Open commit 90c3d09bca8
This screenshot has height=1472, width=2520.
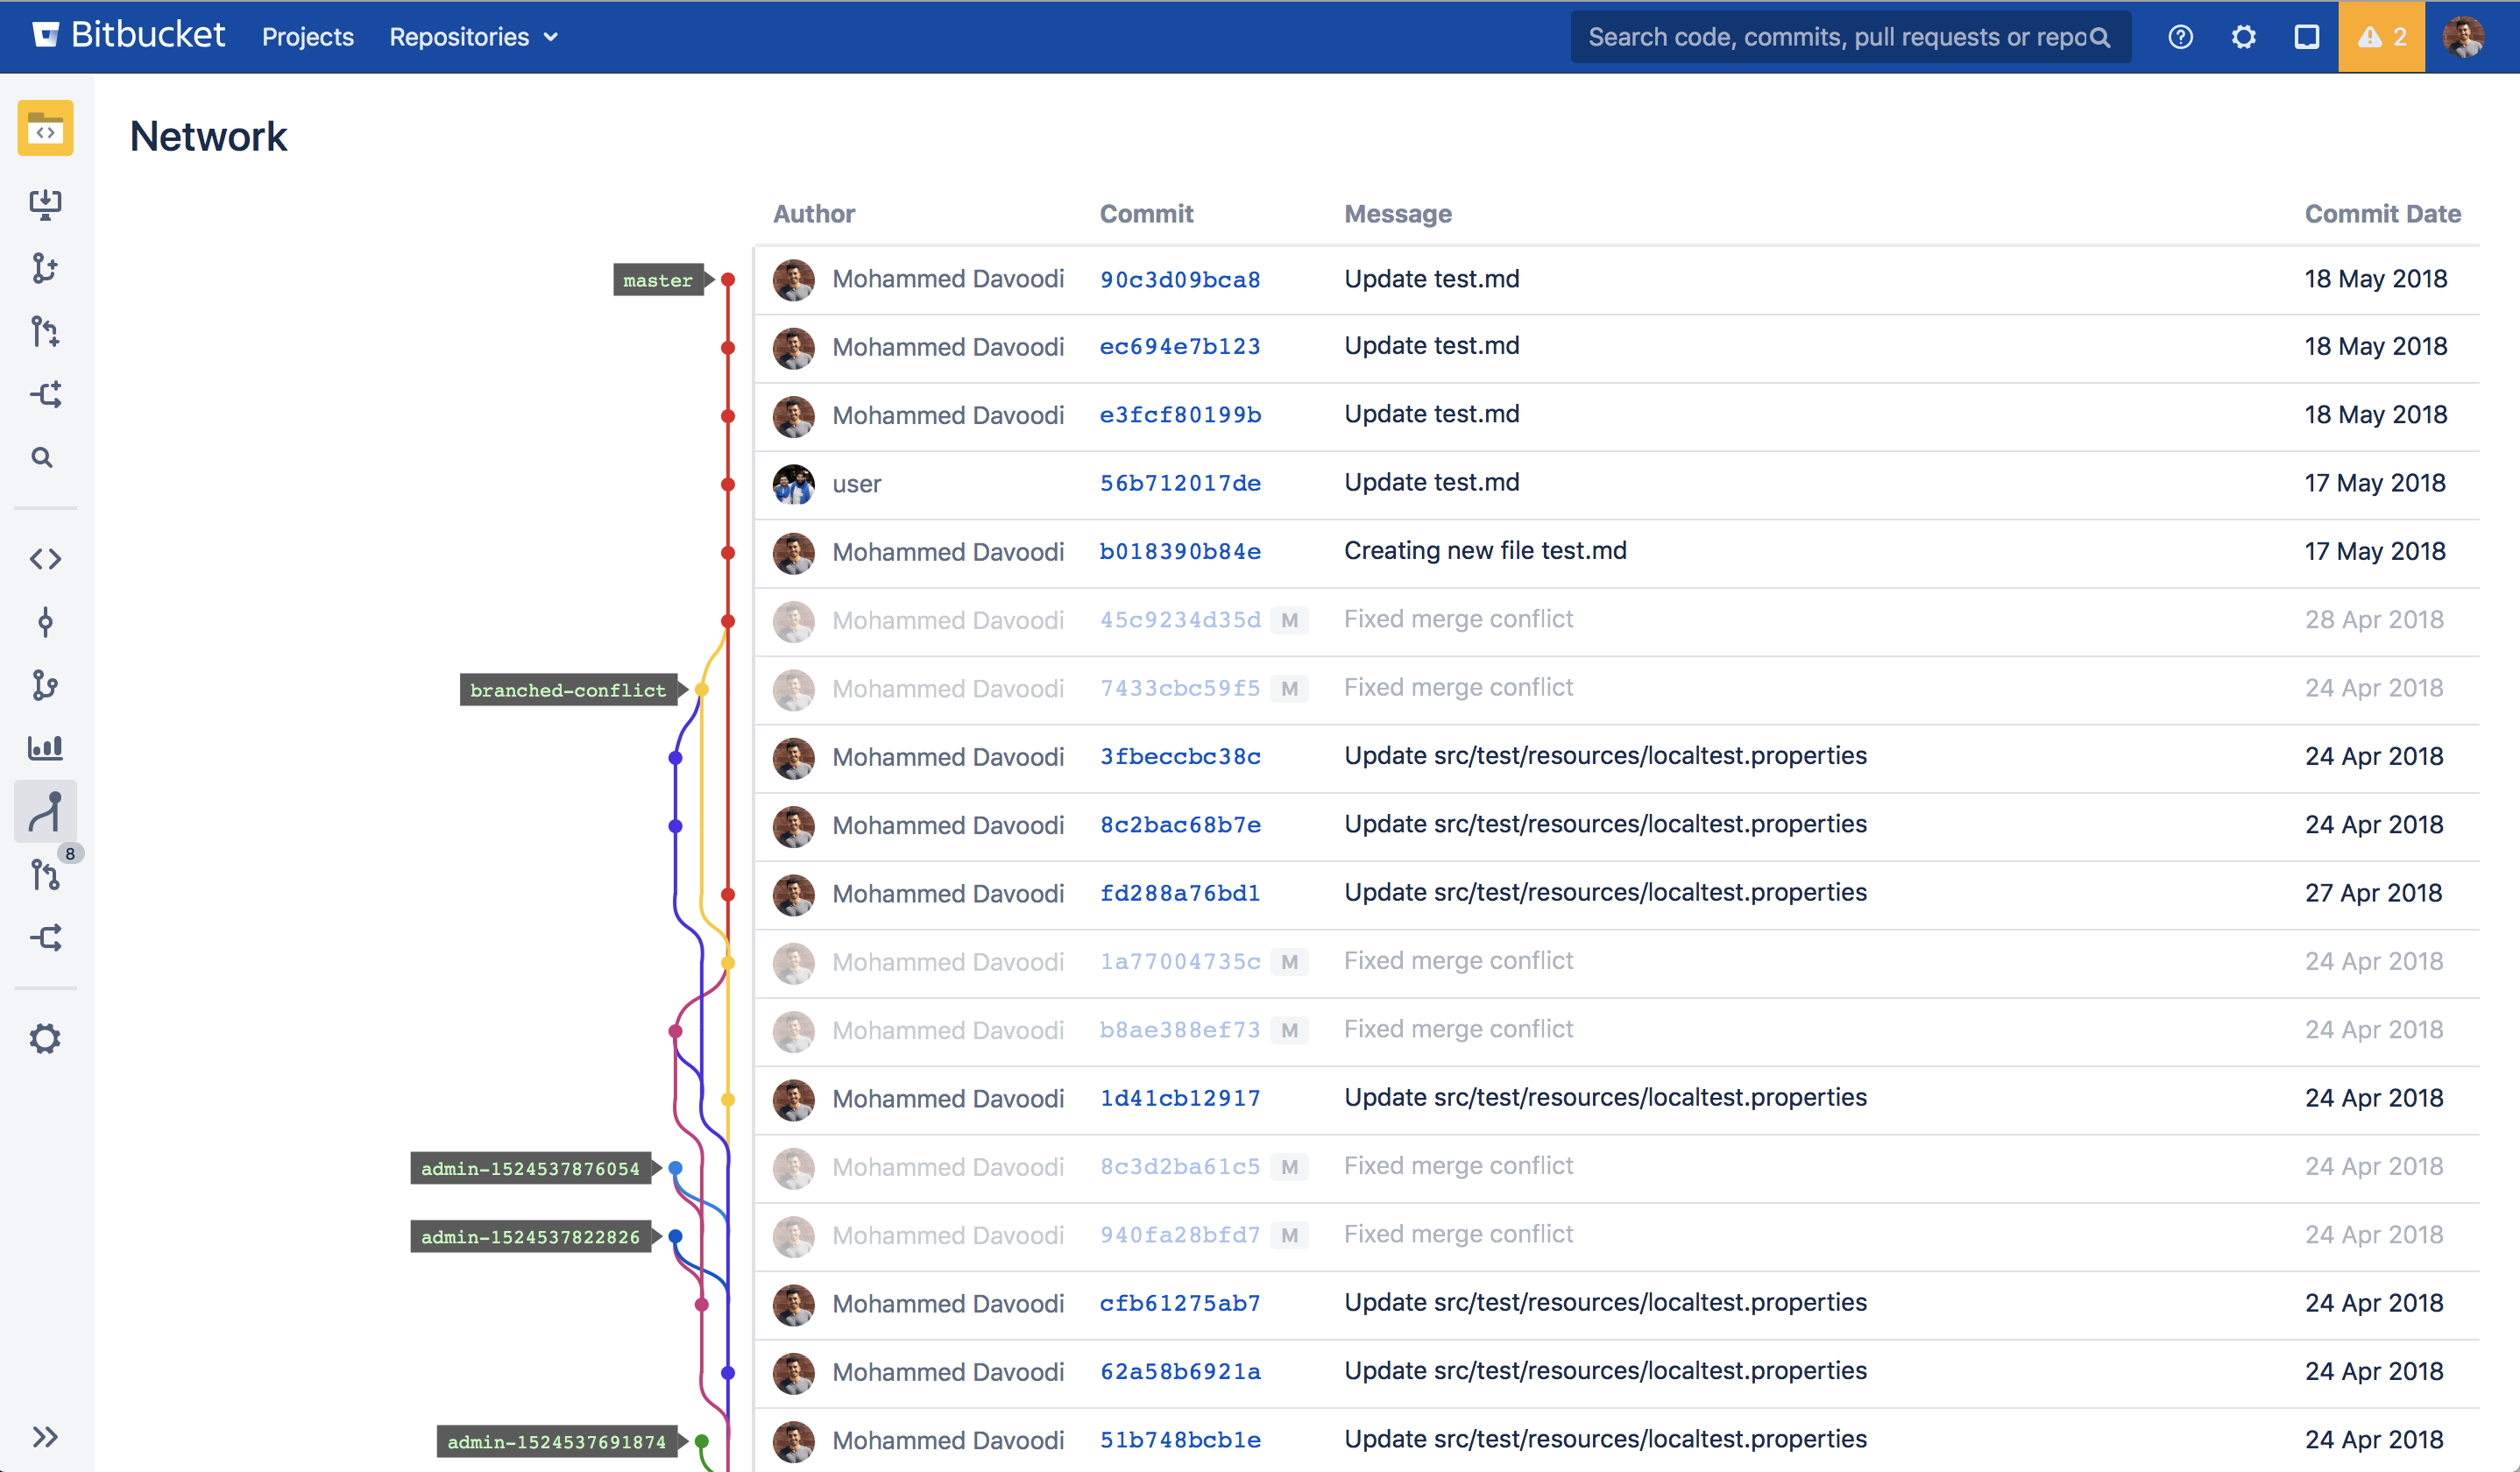tap(1180, 280)
